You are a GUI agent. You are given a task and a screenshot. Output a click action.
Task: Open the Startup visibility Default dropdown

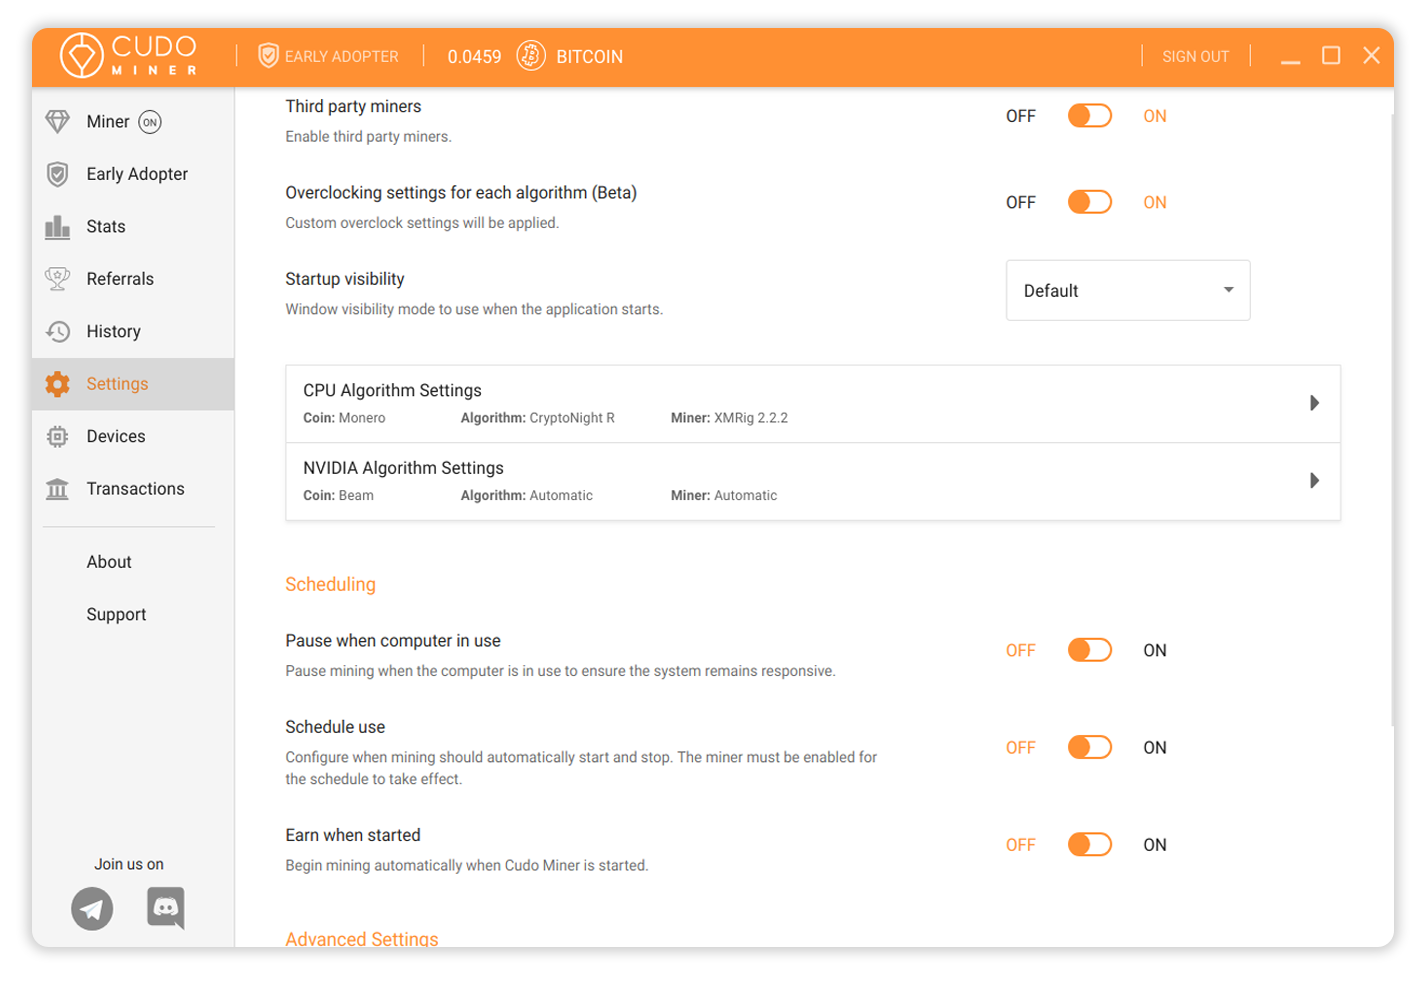(1128, 291)
